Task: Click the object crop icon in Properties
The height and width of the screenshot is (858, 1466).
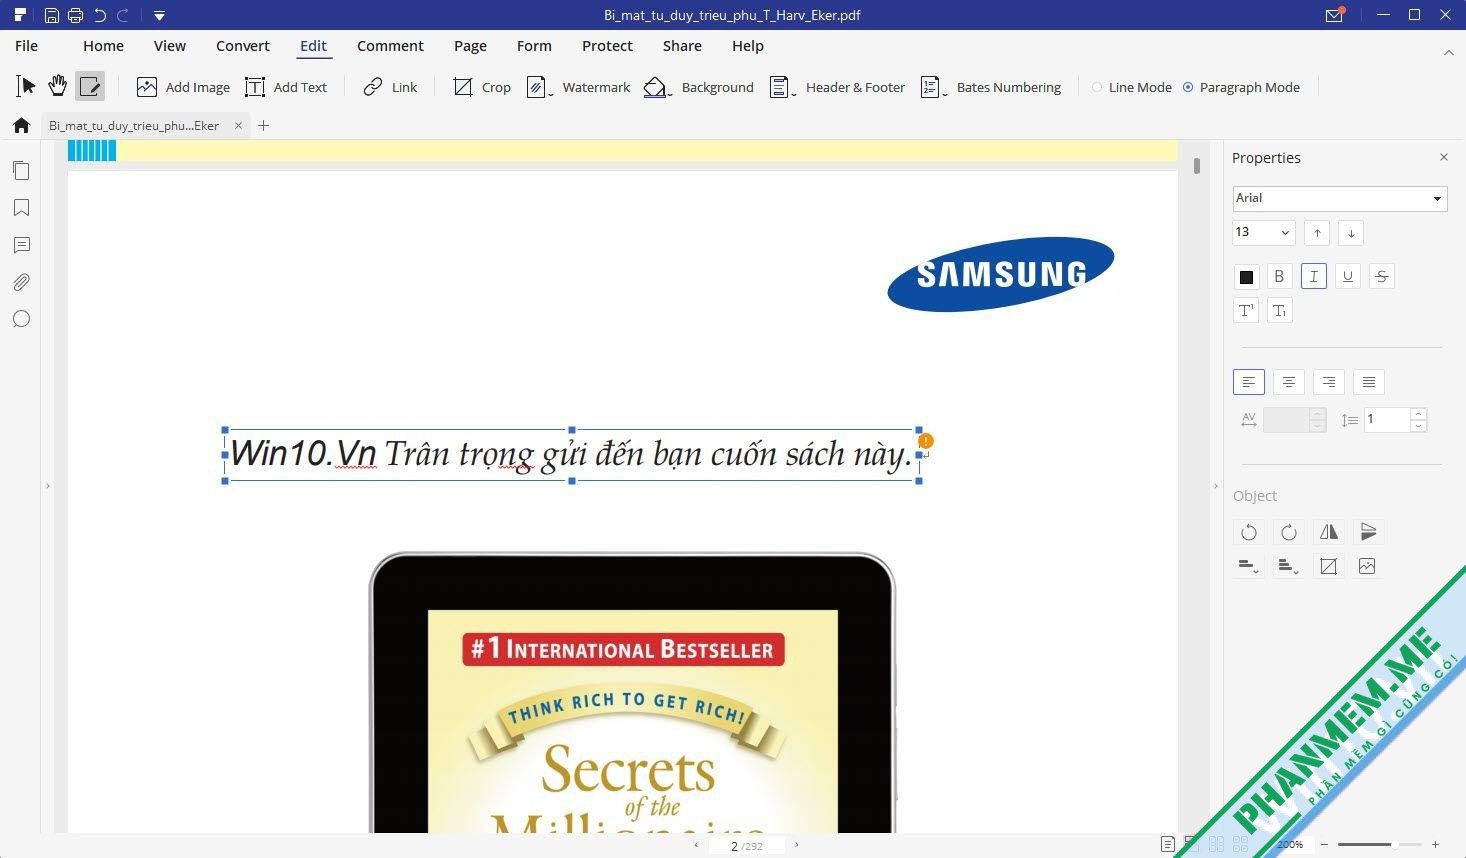Action: 1328,566
